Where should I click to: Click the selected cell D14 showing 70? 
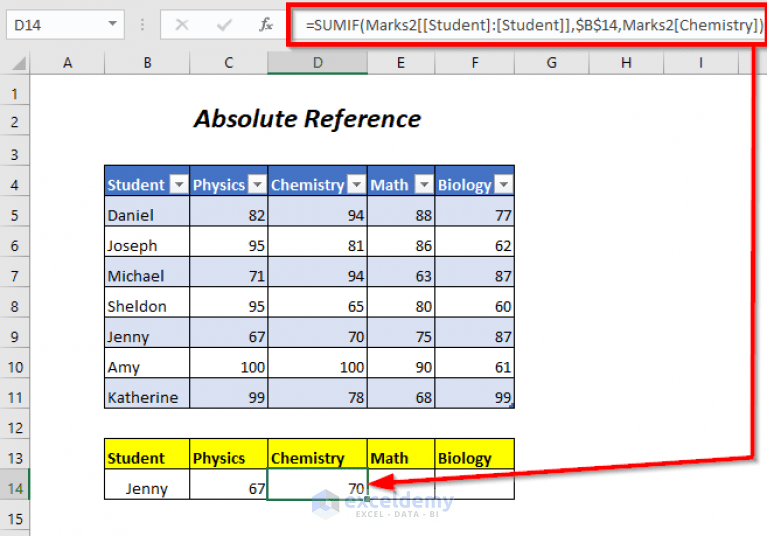(x=317, y=485)
